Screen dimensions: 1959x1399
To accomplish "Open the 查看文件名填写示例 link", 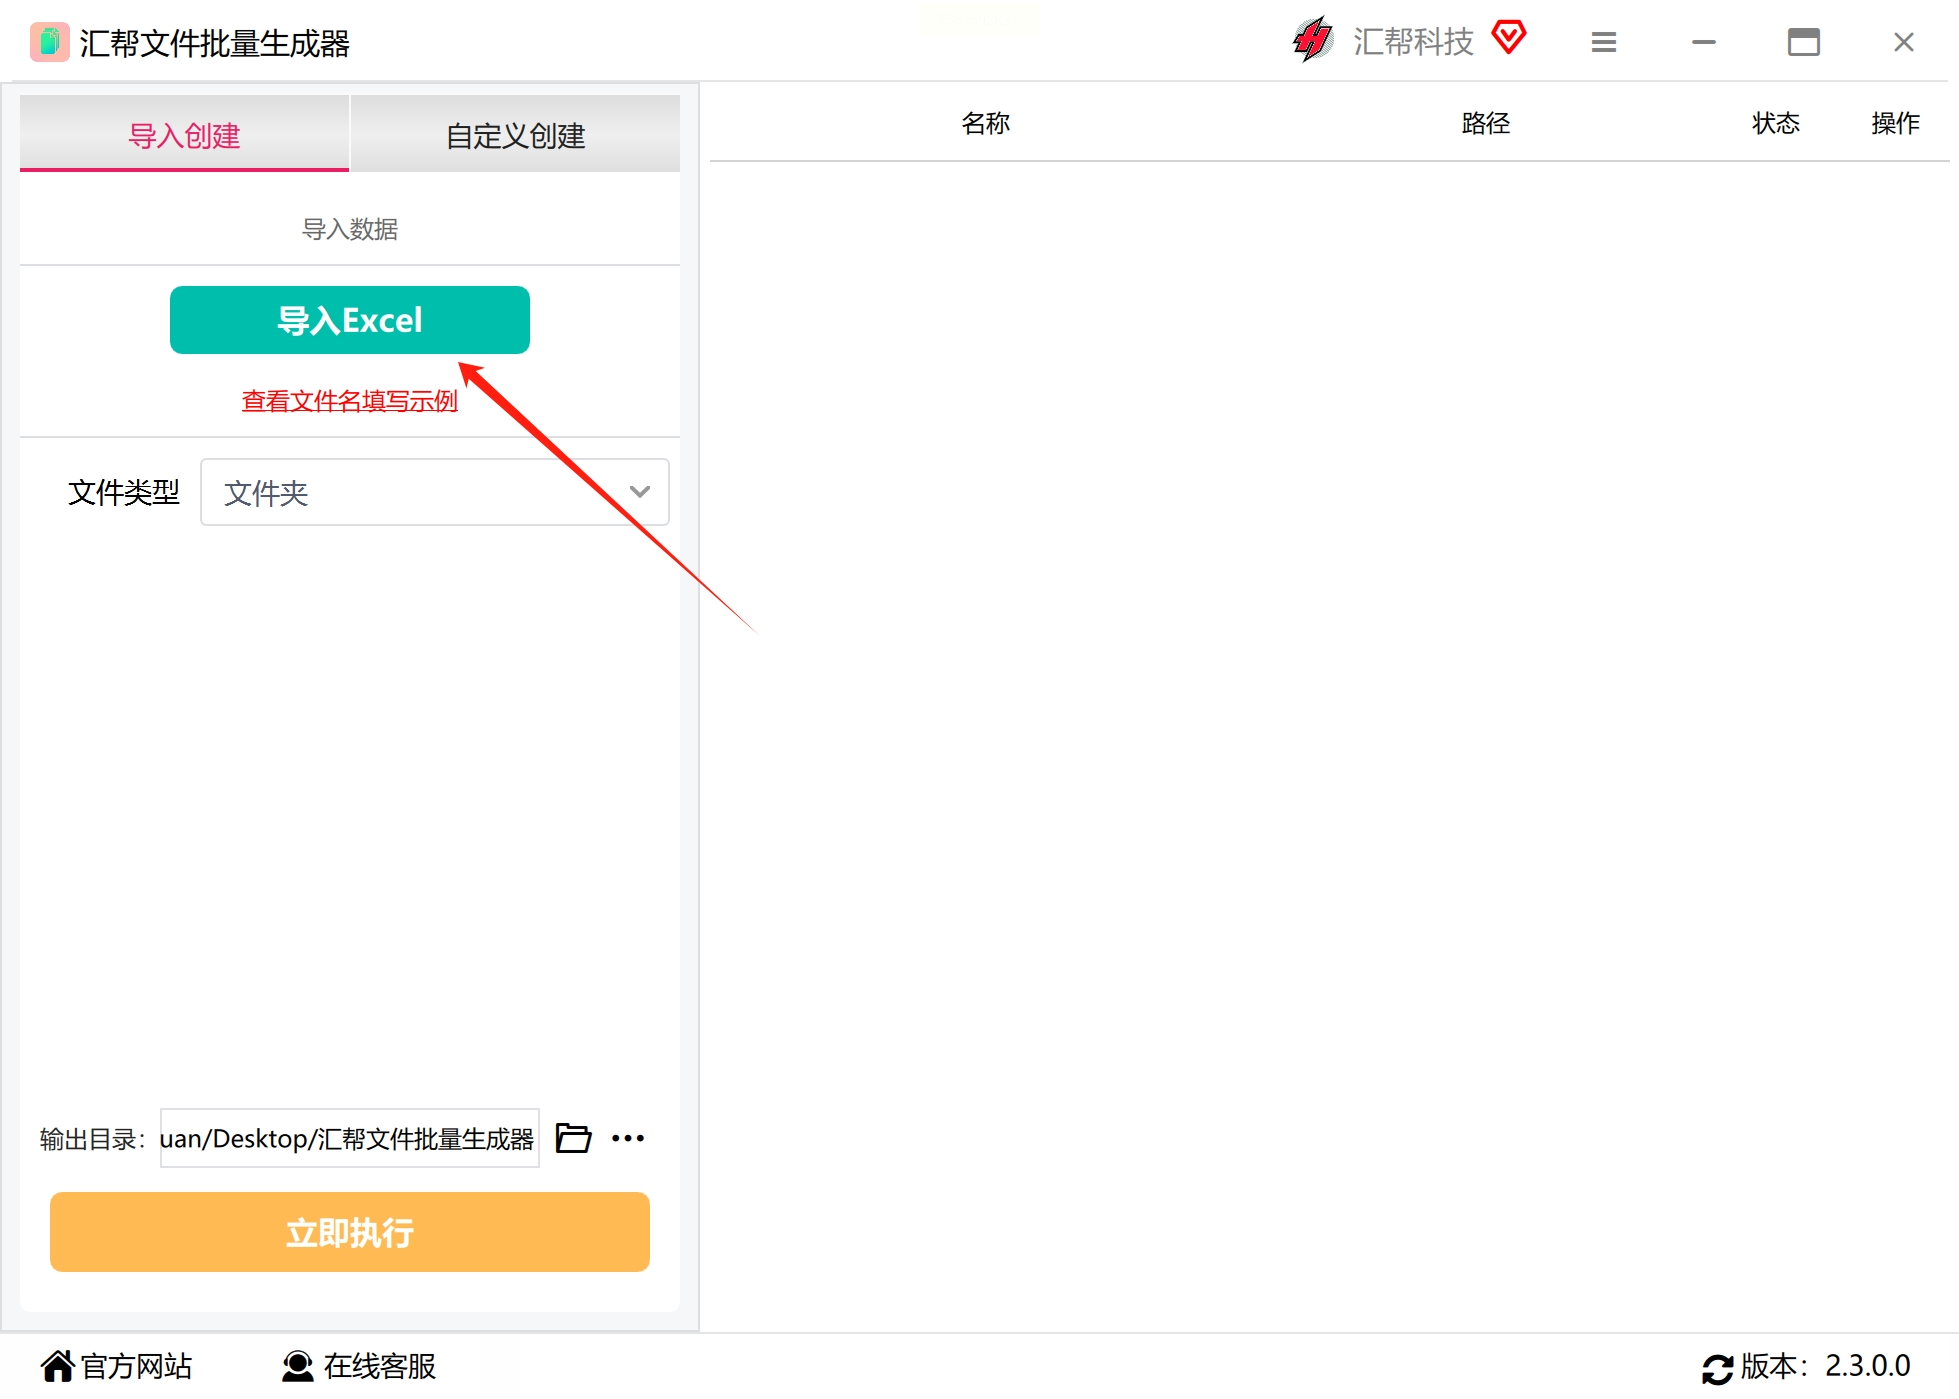I will pyautogui.click(x=349, y=401).
